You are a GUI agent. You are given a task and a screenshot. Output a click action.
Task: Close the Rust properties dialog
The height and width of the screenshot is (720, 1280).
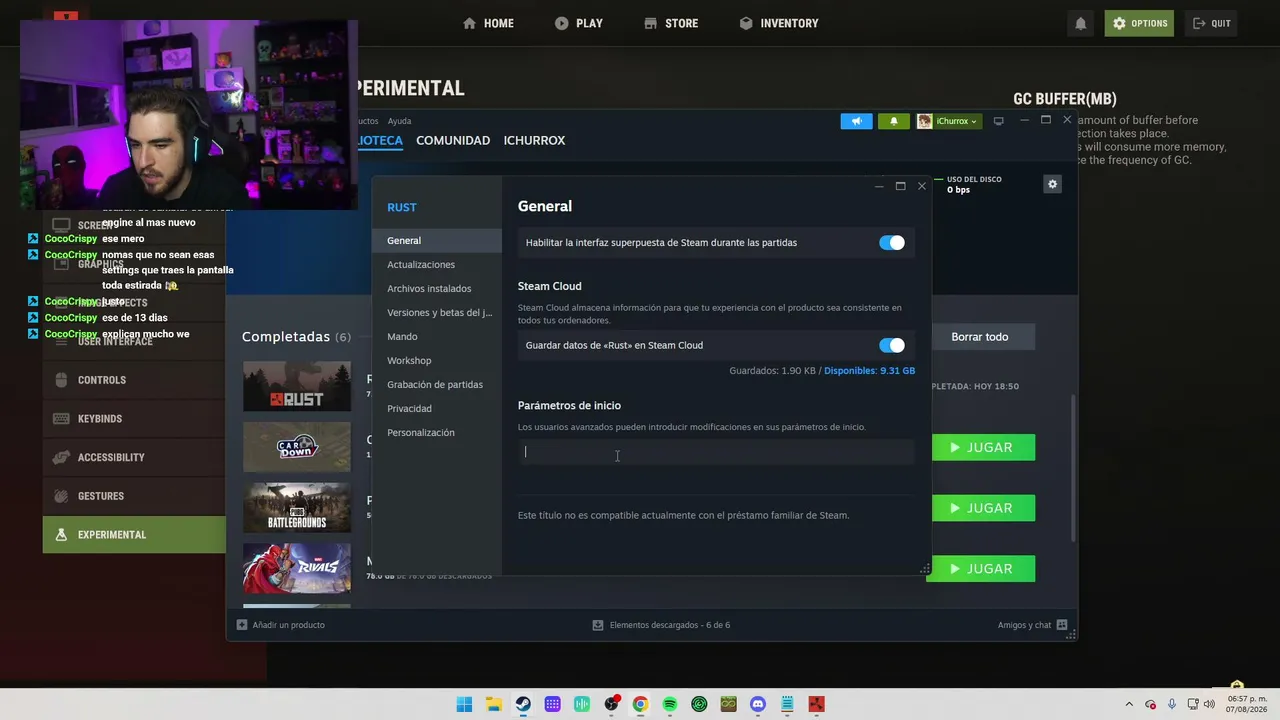pyautogui.click(x=922, y=186)
